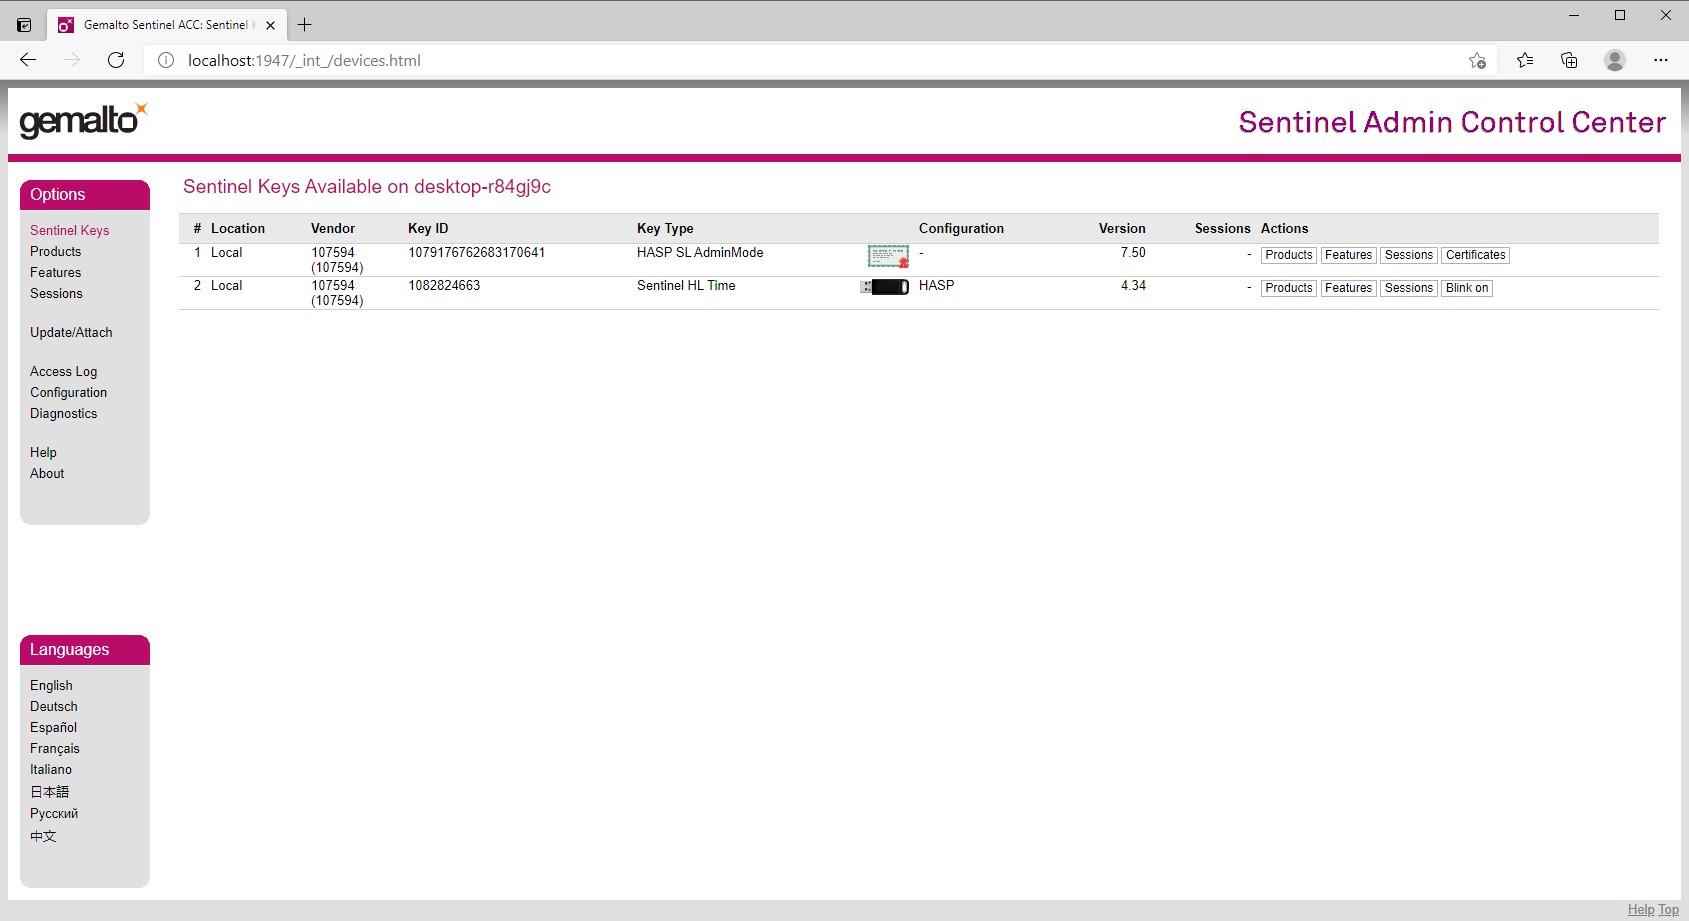The height and width of the screenshot is (921, 1689).
Task: Click version 4.34 cell
Action: 1133,285
